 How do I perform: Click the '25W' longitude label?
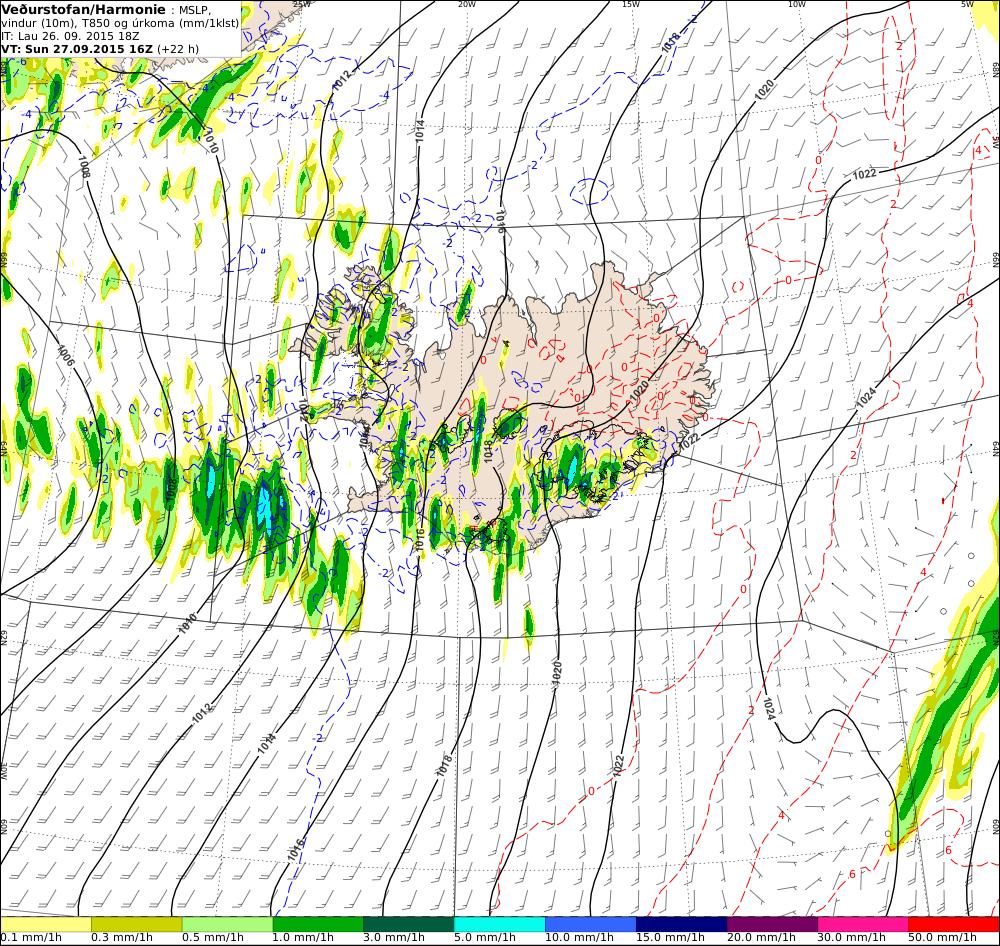coord(302,4)
